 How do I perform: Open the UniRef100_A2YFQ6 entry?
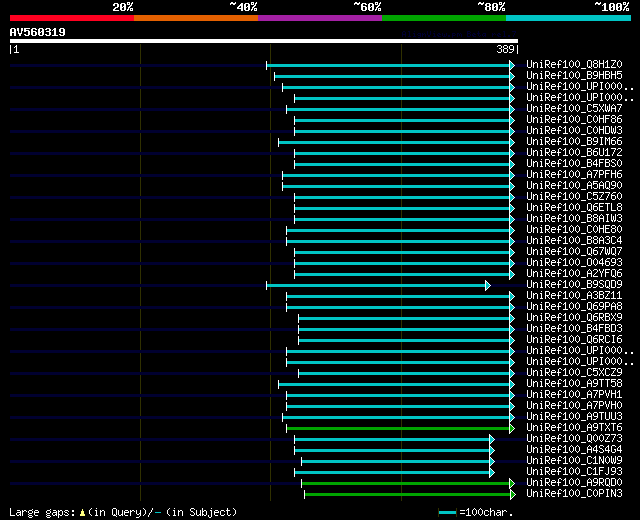click(x=574, y=274)
